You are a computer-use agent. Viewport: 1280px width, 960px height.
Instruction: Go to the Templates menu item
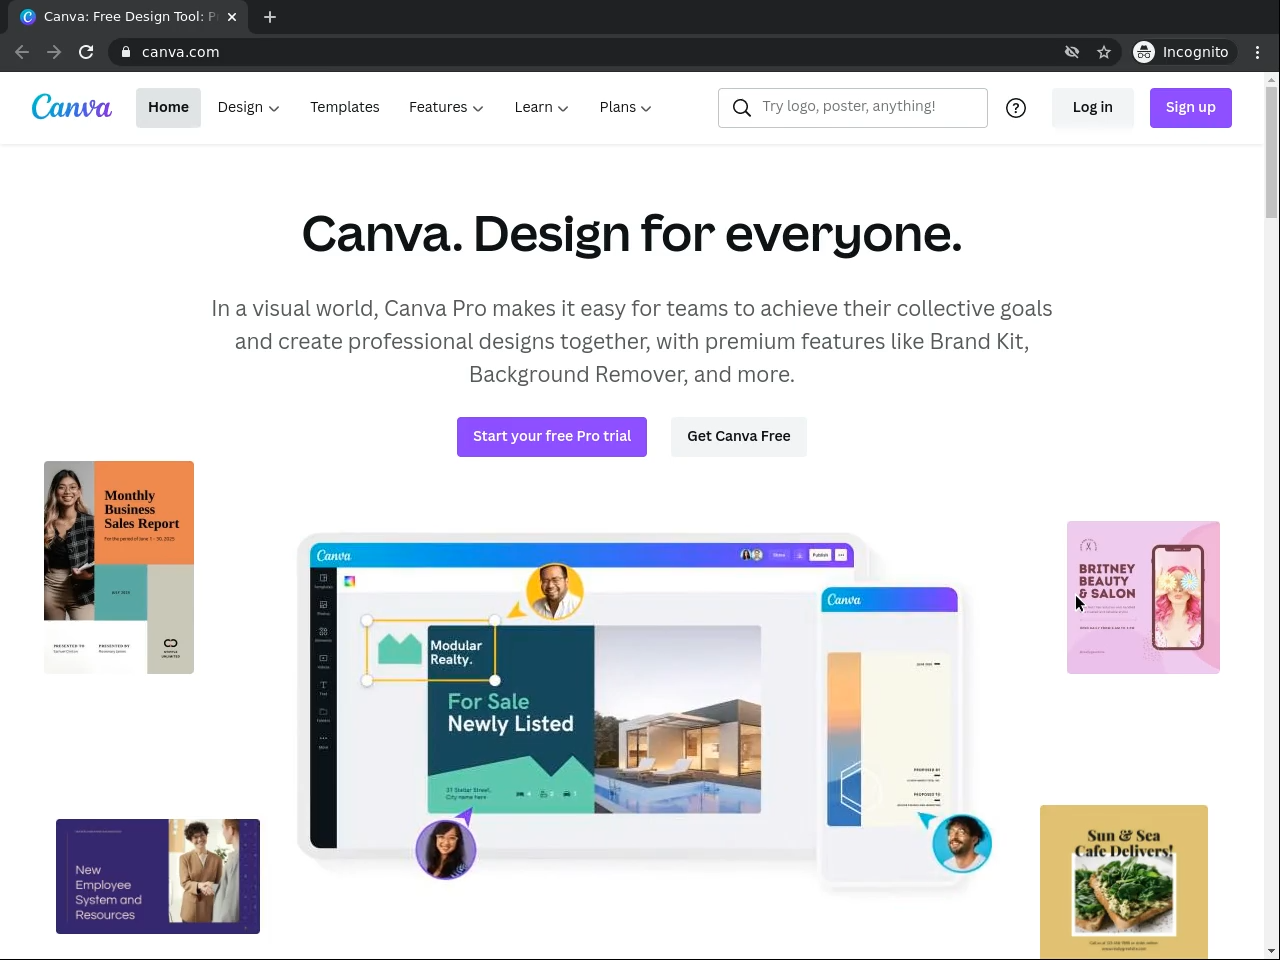point(345,107)
